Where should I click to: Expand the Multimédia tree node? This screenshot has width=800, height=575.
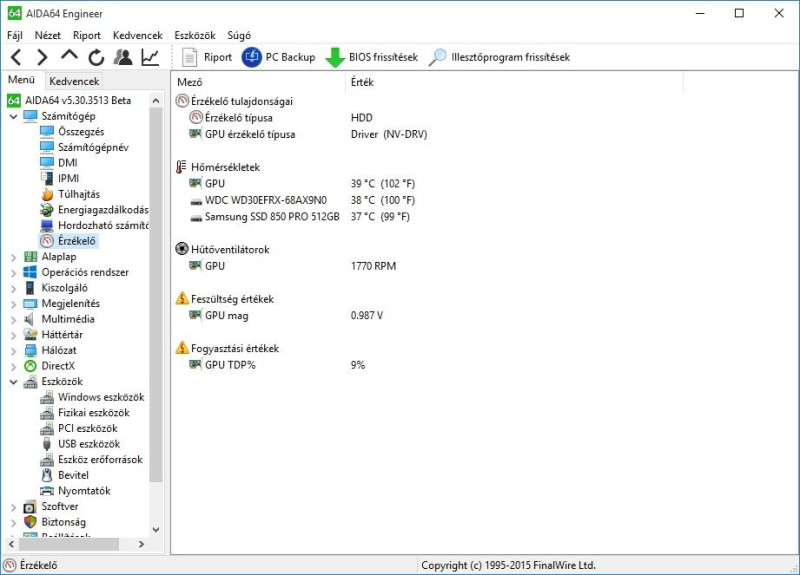[x=14, y=320]
